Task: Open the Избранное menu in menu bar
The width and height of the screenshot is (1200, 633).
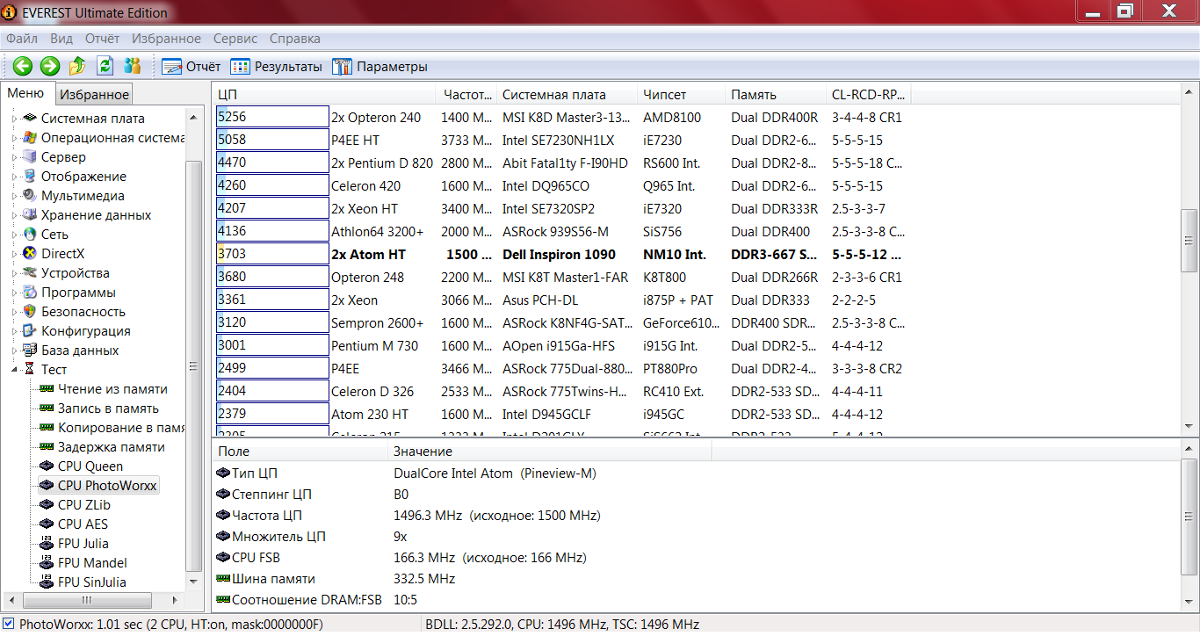Action: 166,38
